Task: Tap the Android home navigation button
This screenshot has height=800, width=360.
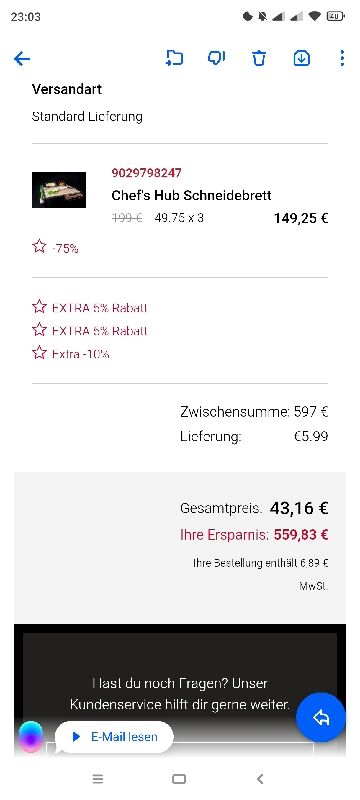Action: [179, 779]
